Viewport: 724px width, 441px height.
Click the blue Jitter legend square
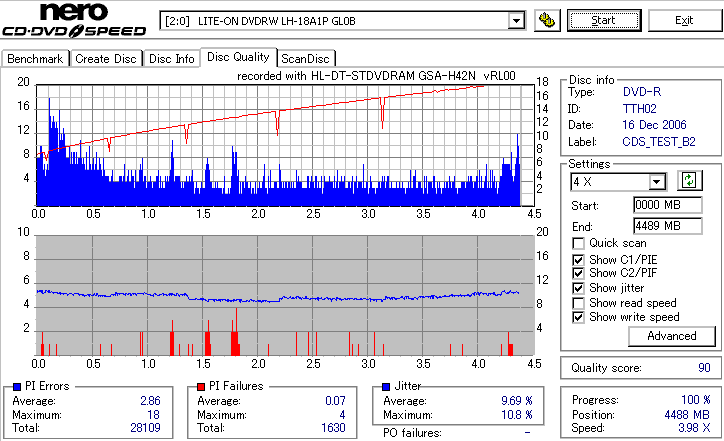pos(386,387)
